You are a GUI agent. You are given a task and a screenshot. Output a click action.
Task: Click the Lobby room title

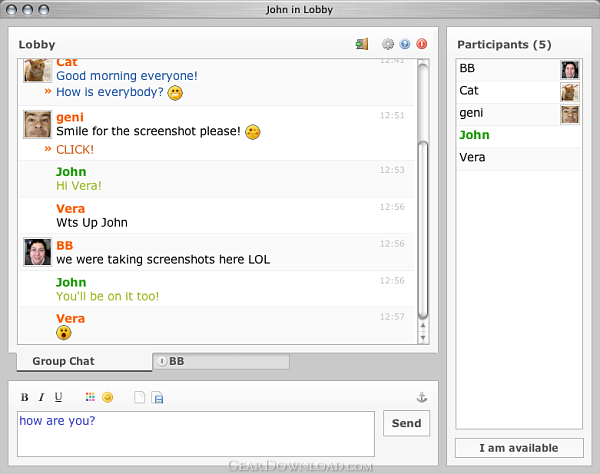pyautogui.click(x=37, y=45)
